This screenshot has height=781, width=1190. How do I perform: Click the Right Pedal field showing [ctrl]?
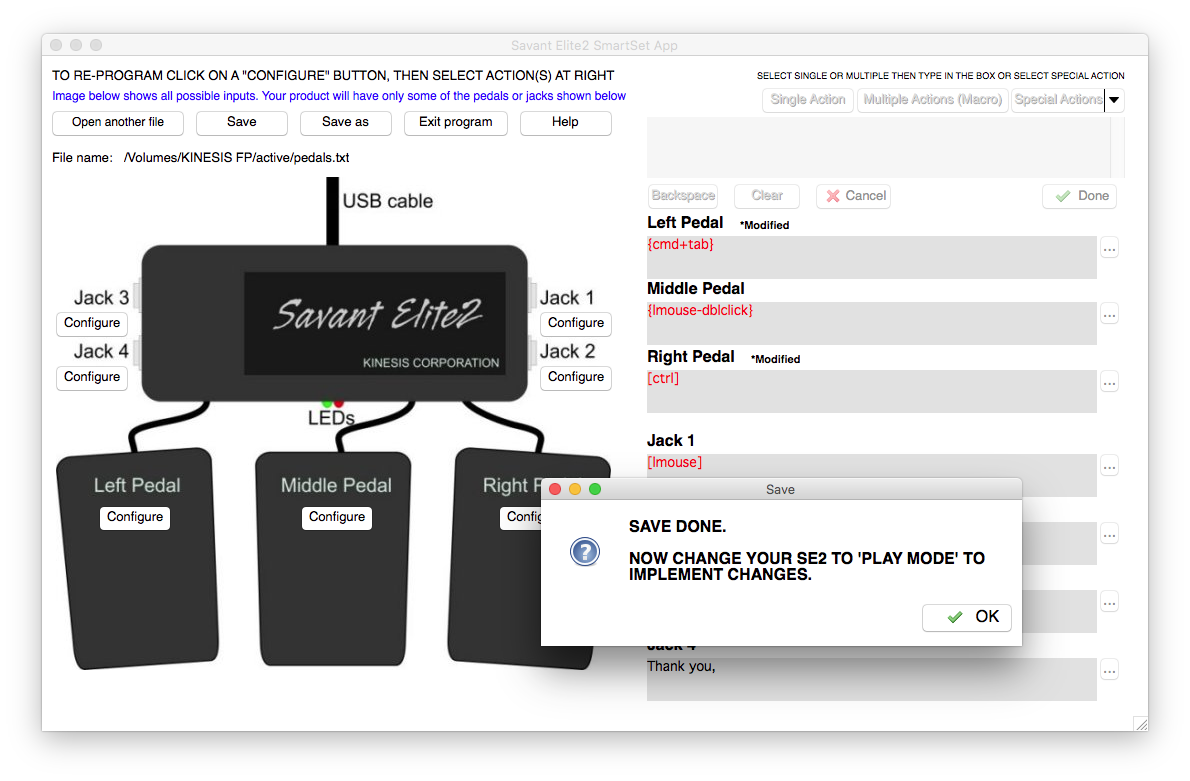[872, 392]
